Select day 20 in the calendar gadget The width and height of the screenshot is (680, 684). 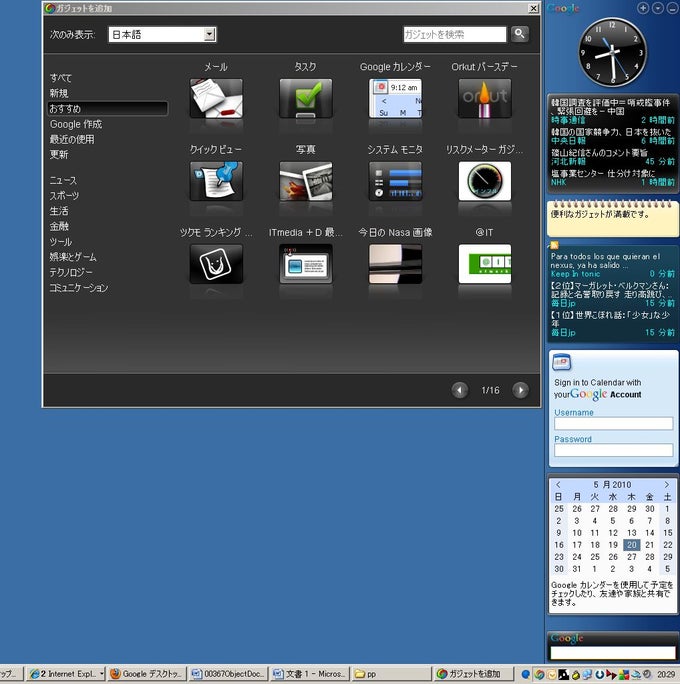[631, 544]
